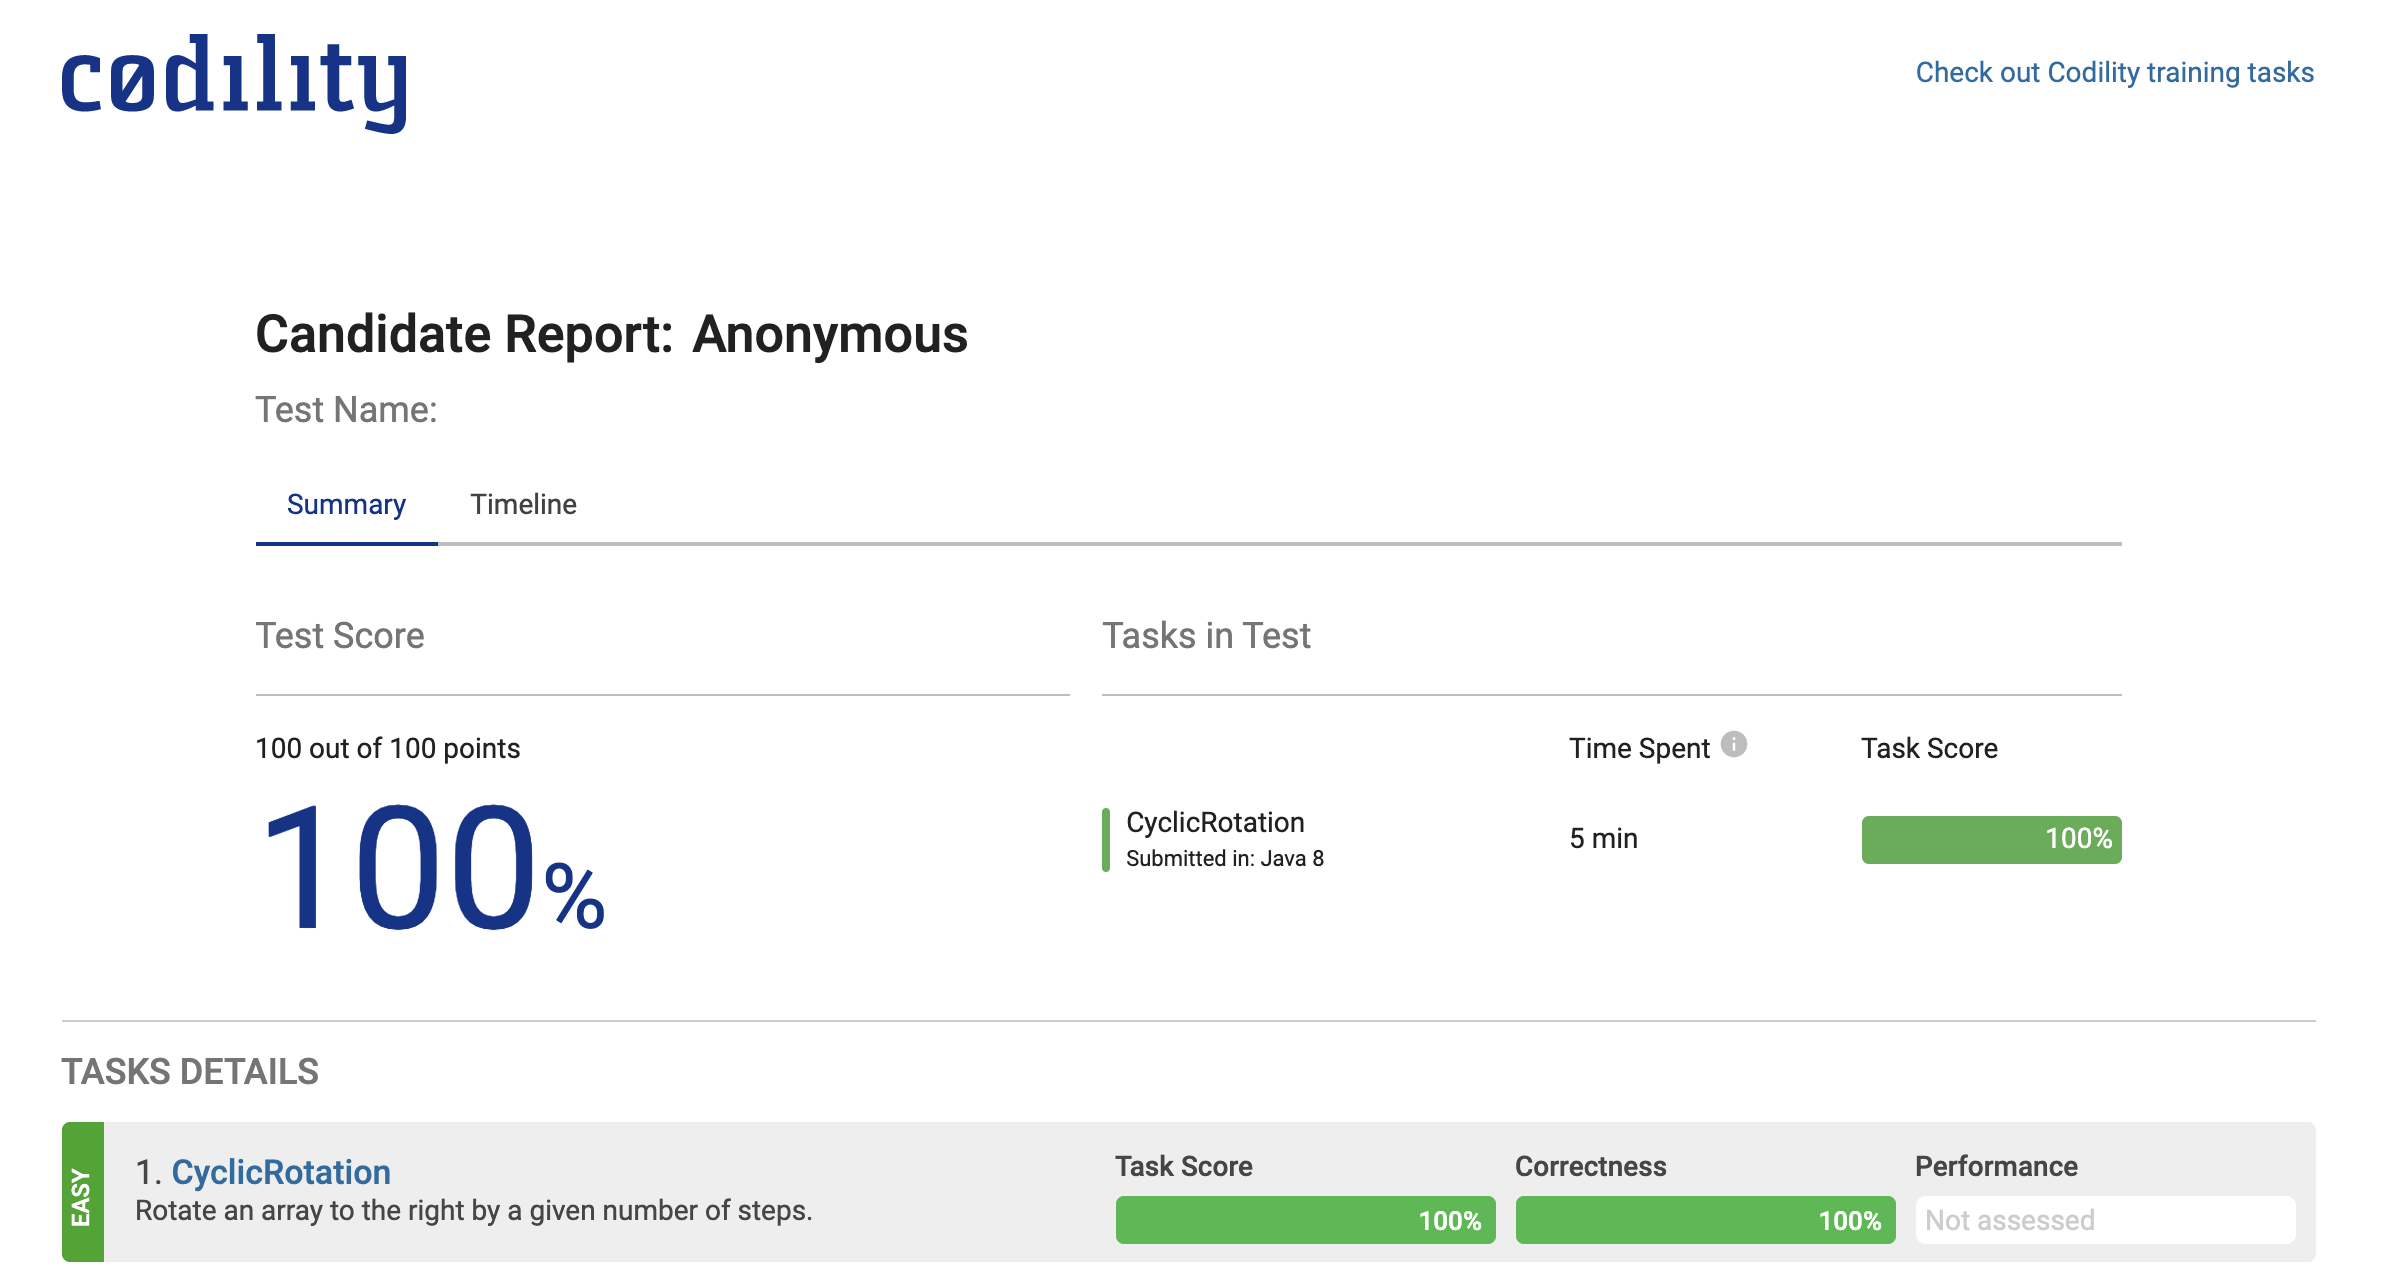Viewport: 2402px width, 1280px height.
Task: Click the TASKS DETAILS heading
Action: 190,1072
